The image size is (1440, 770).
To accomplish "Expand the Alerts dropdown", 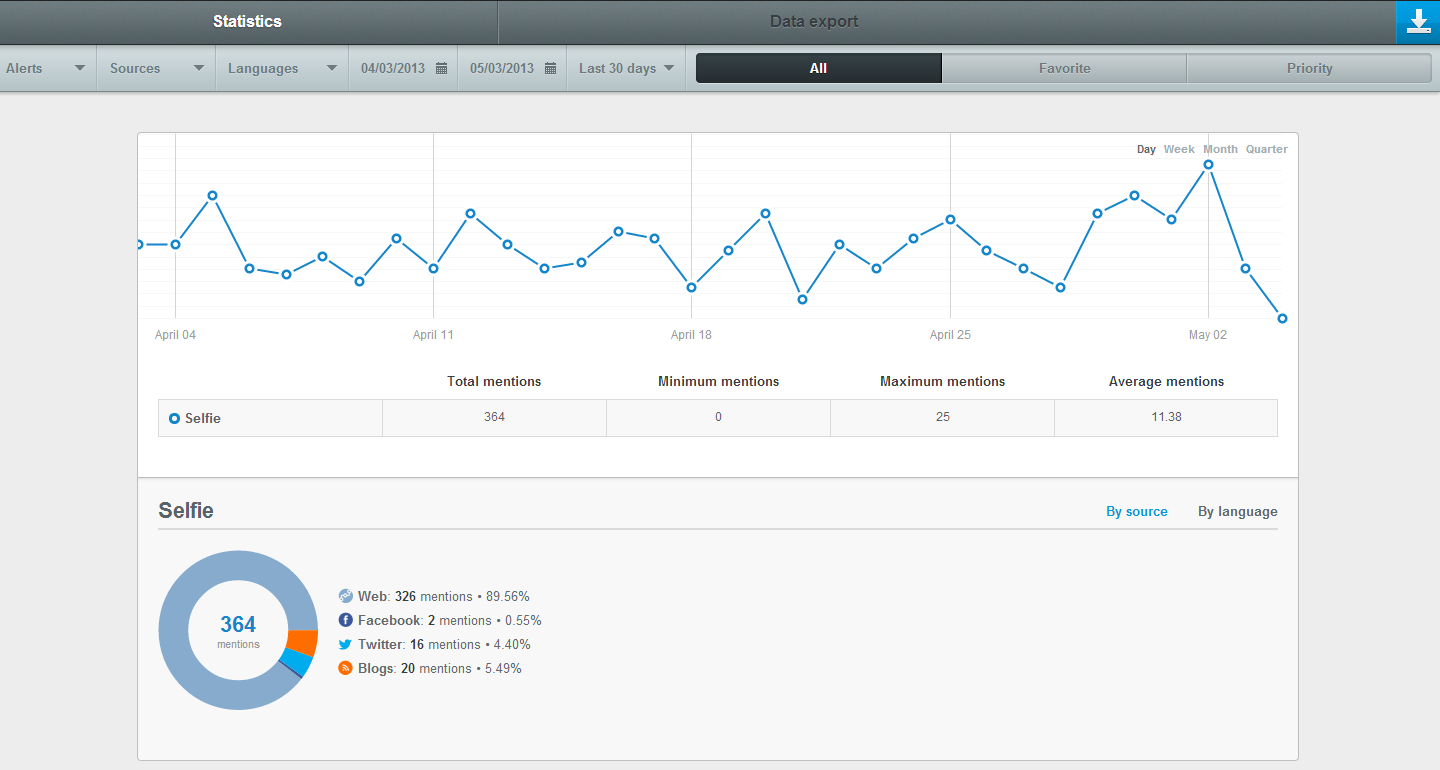I will coord(46,69).
